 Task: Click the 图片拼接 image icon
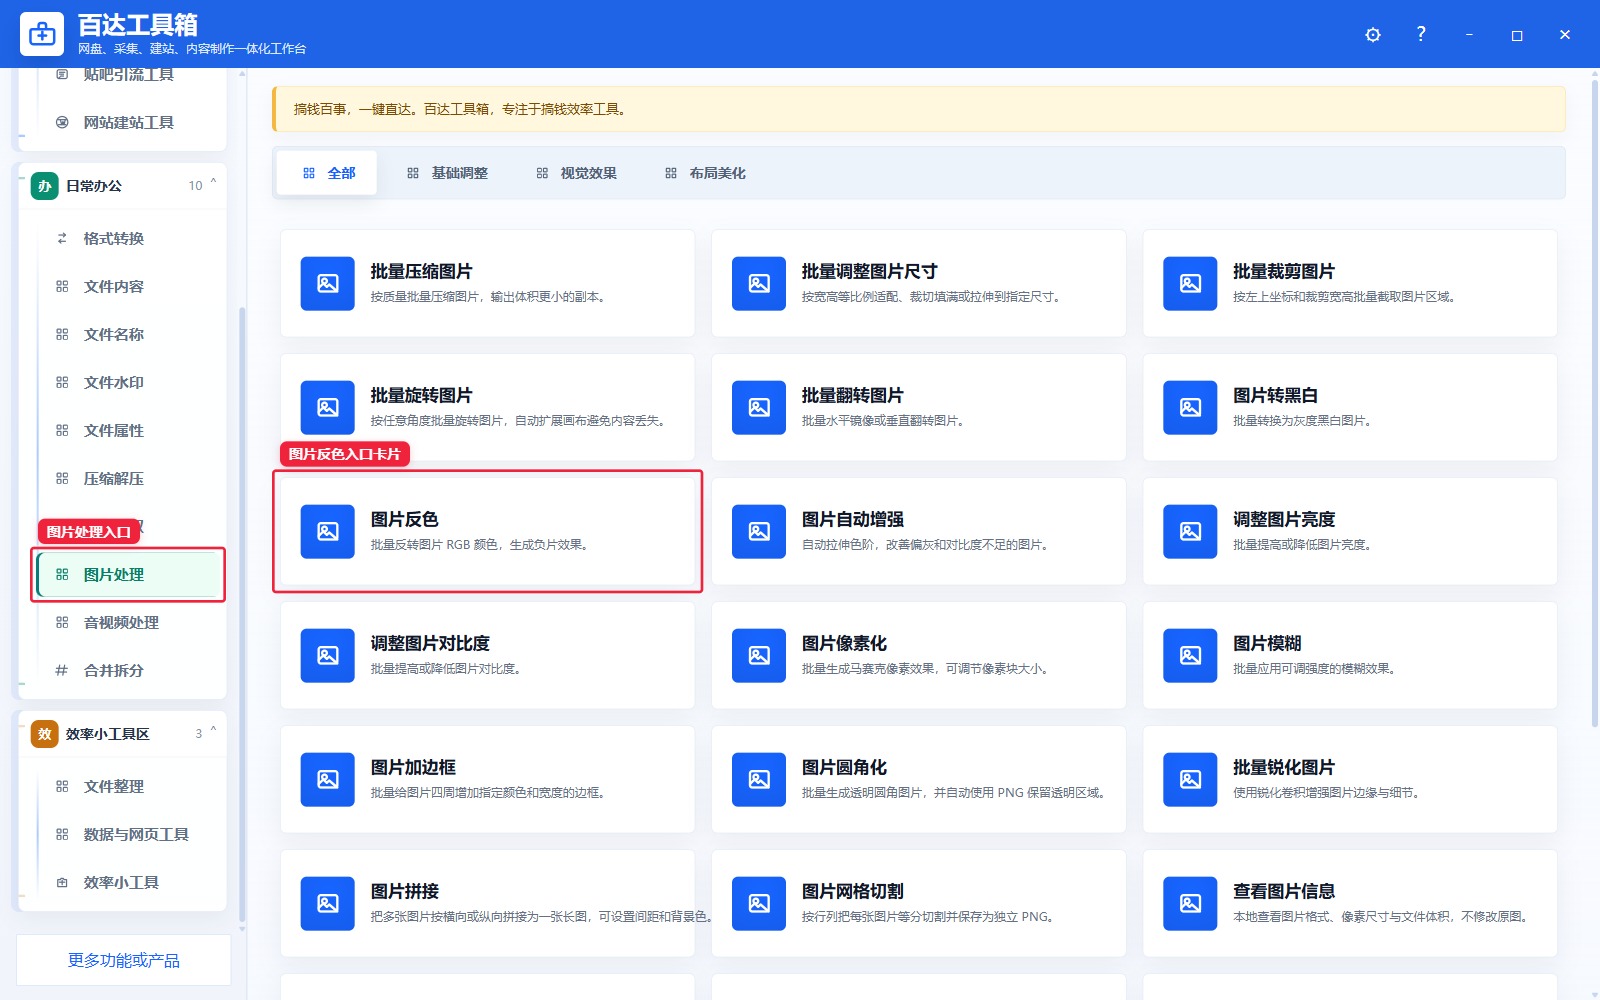[x=327, y=903]
